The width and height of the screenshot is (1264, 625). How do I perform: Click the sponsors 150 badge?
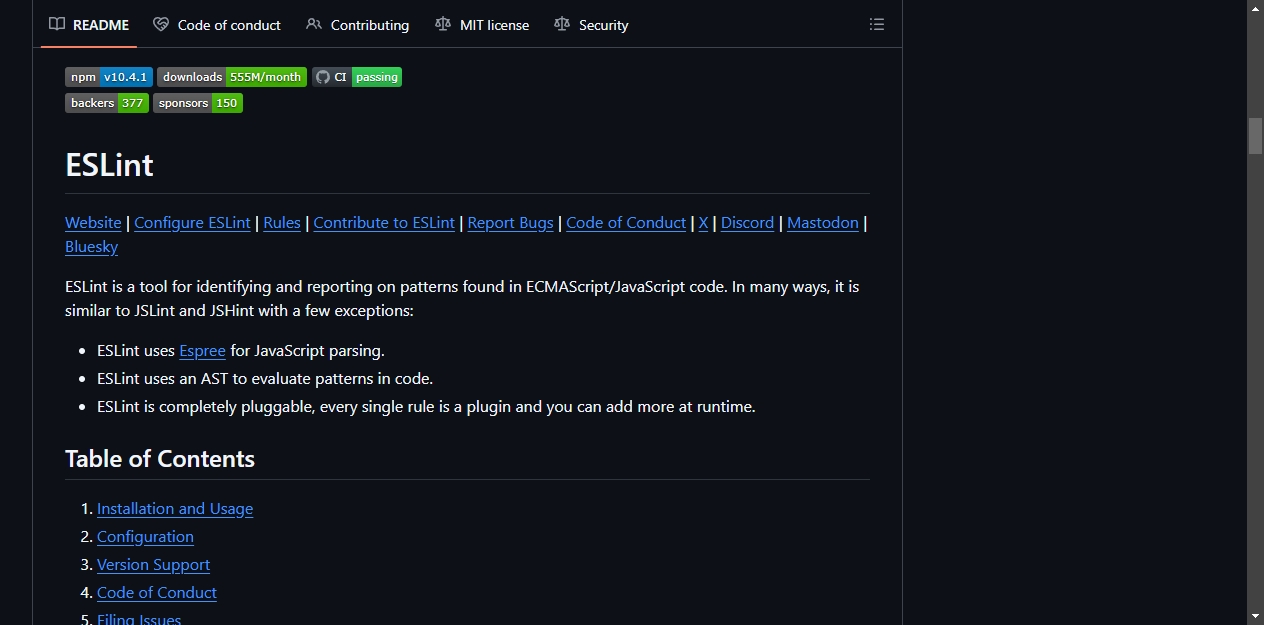(x=198, y=103)
